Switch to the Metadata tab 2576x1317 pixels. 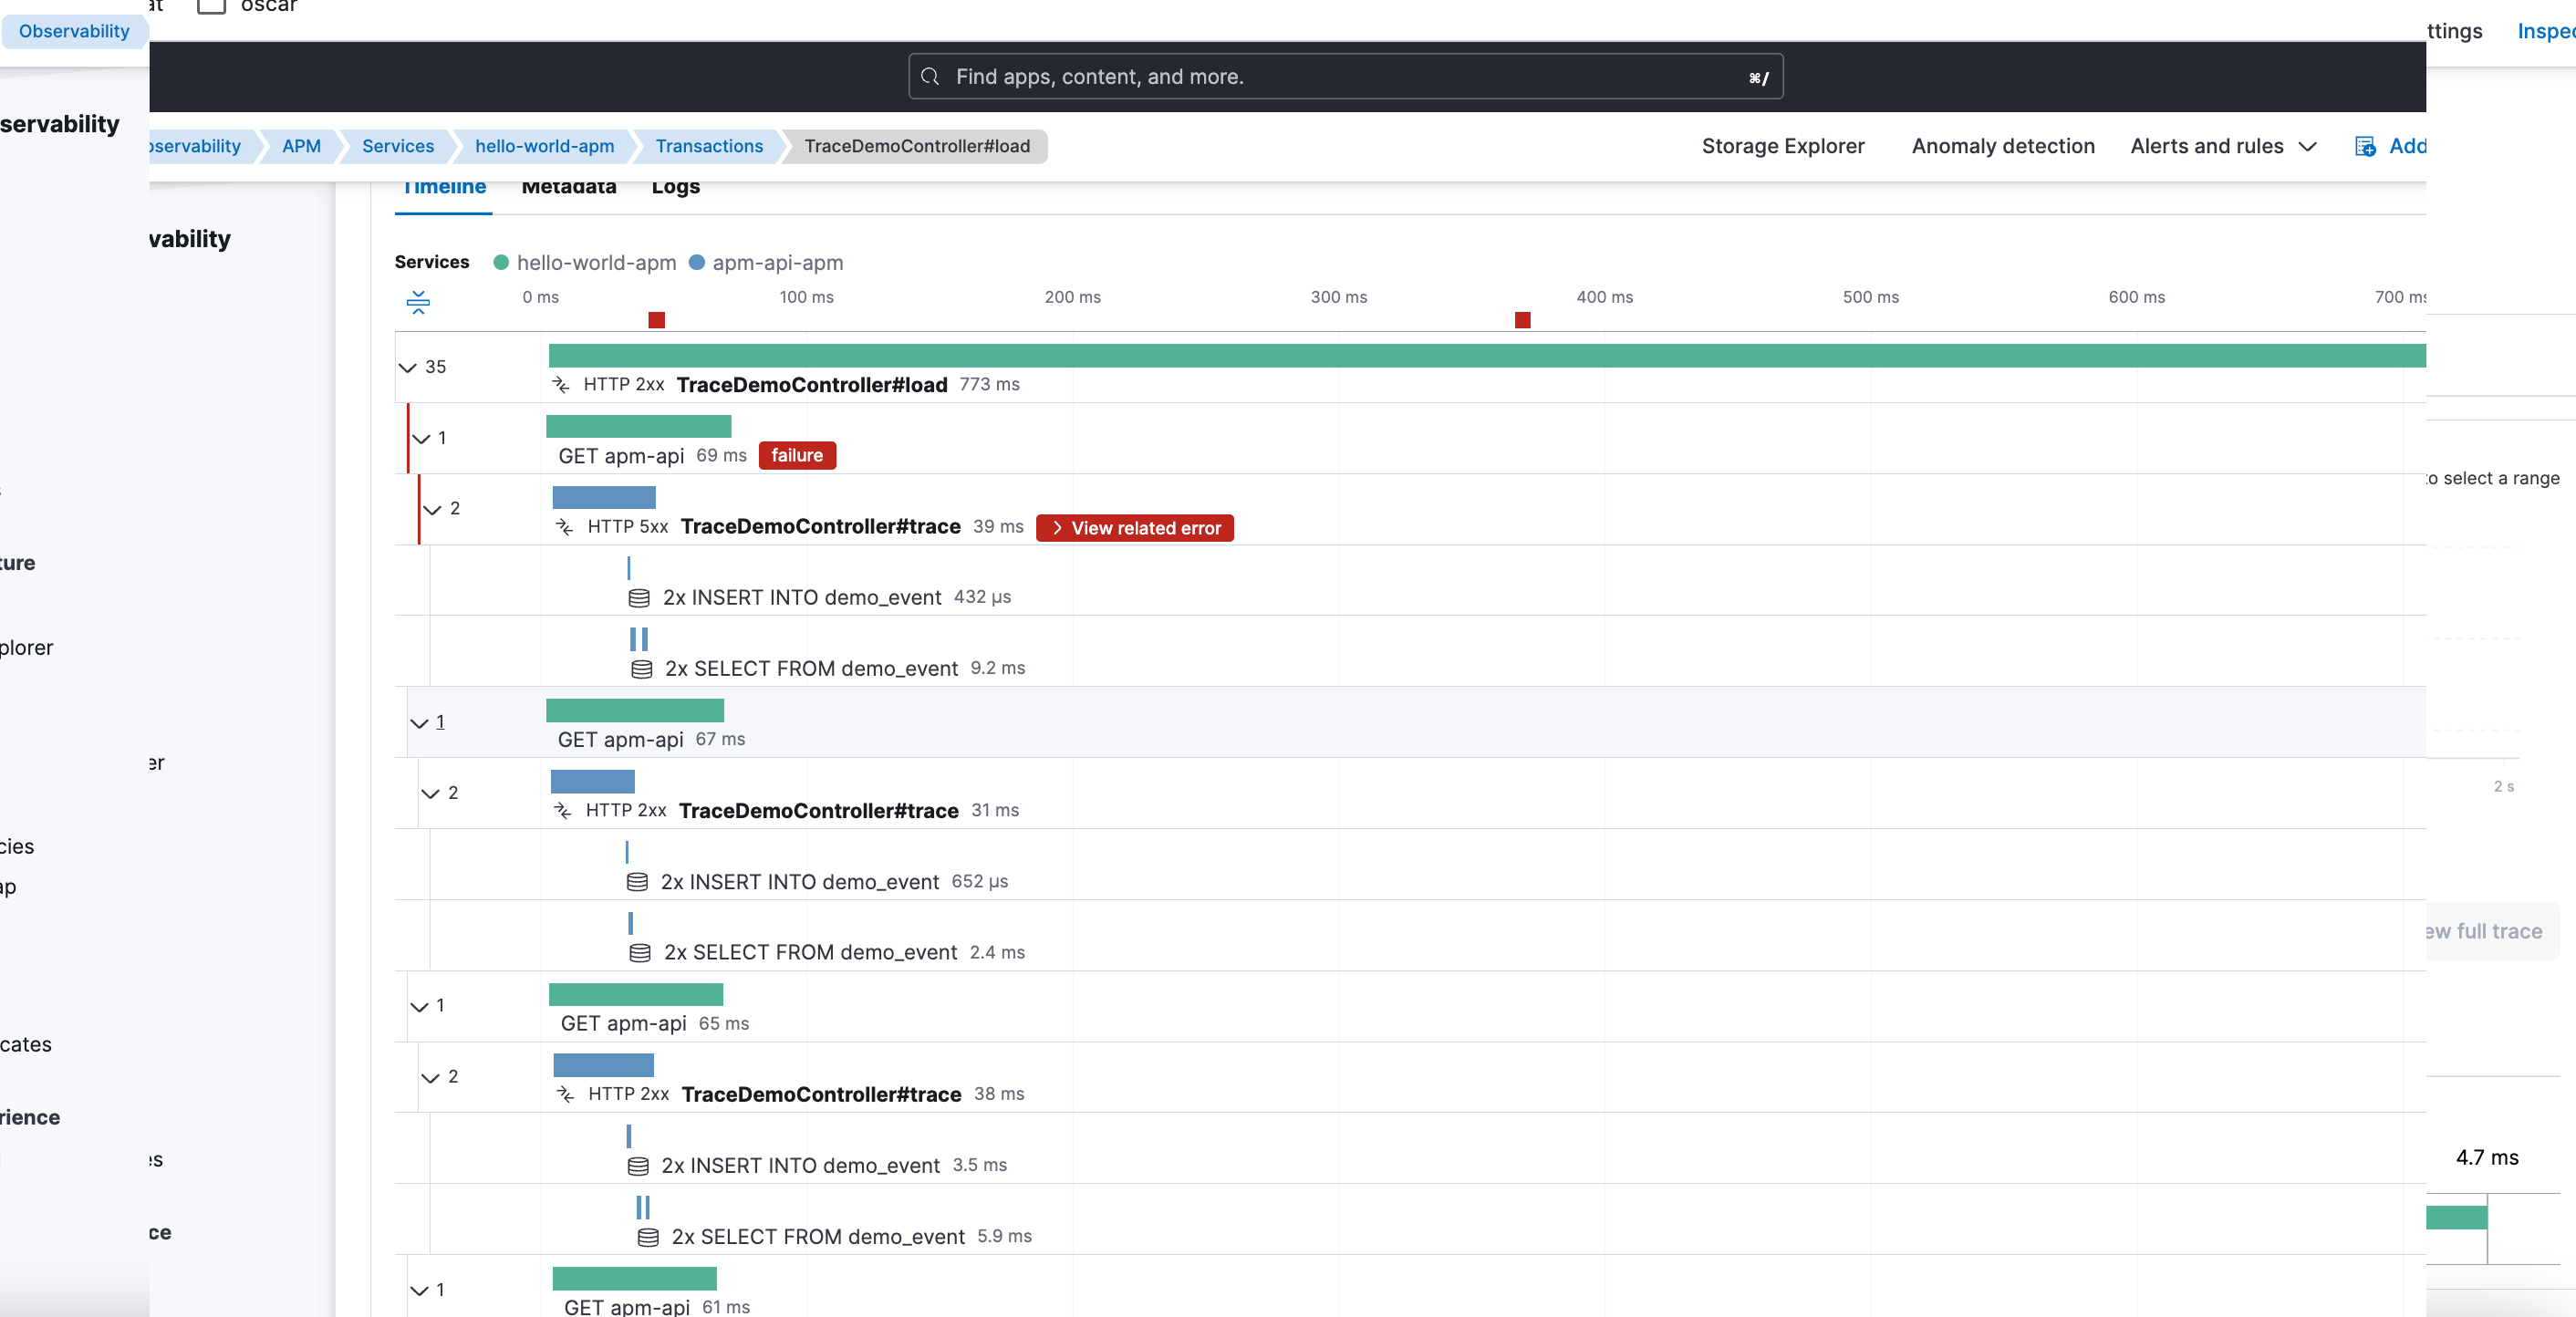coord(569,187)
